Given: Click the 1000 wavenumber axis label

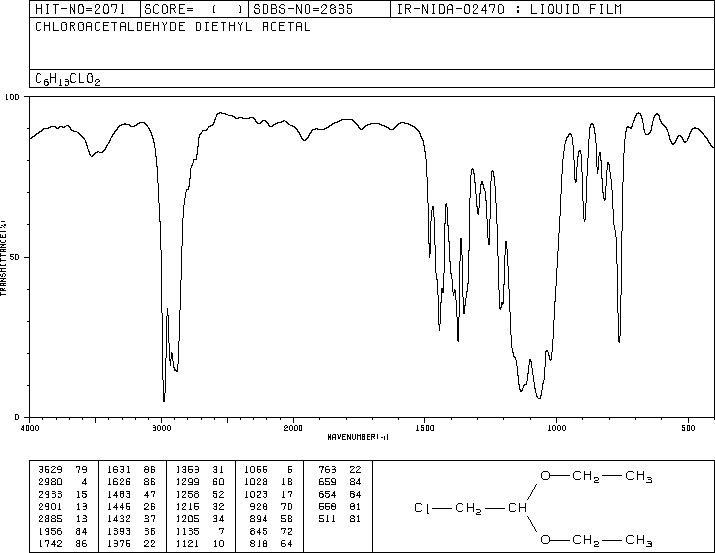Looking at the screenshot, I should click(x=557, y=428).
